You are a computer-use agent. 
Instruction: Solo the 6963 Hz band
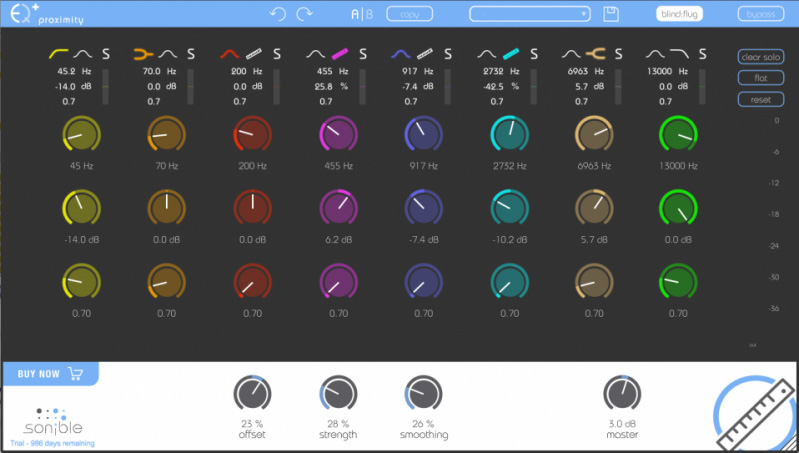click(x=618, y=54)
